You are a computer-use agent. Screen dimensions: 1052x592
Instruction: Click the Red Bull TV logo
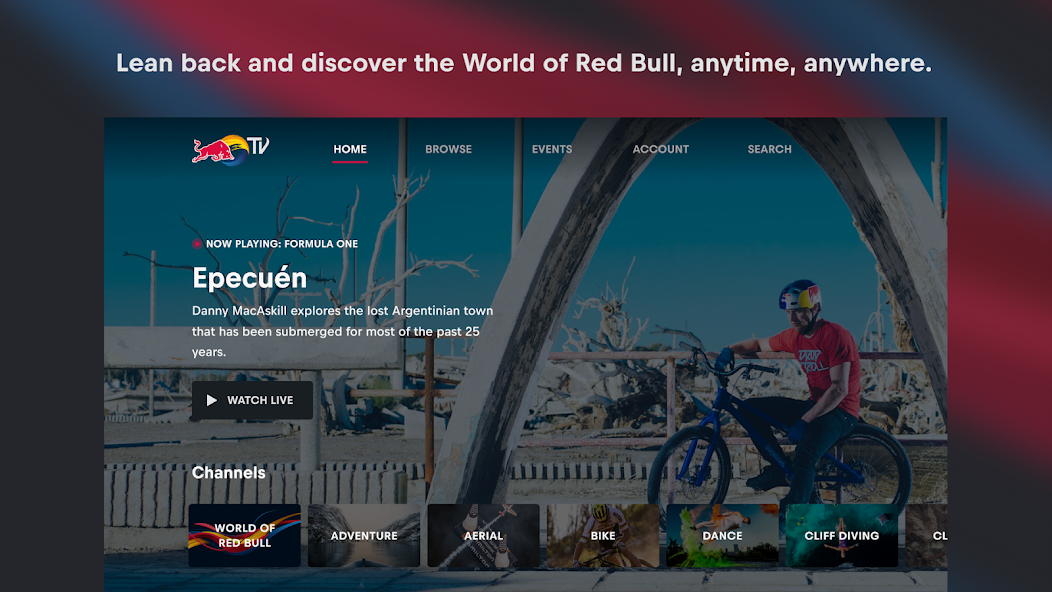pos(231,149)
